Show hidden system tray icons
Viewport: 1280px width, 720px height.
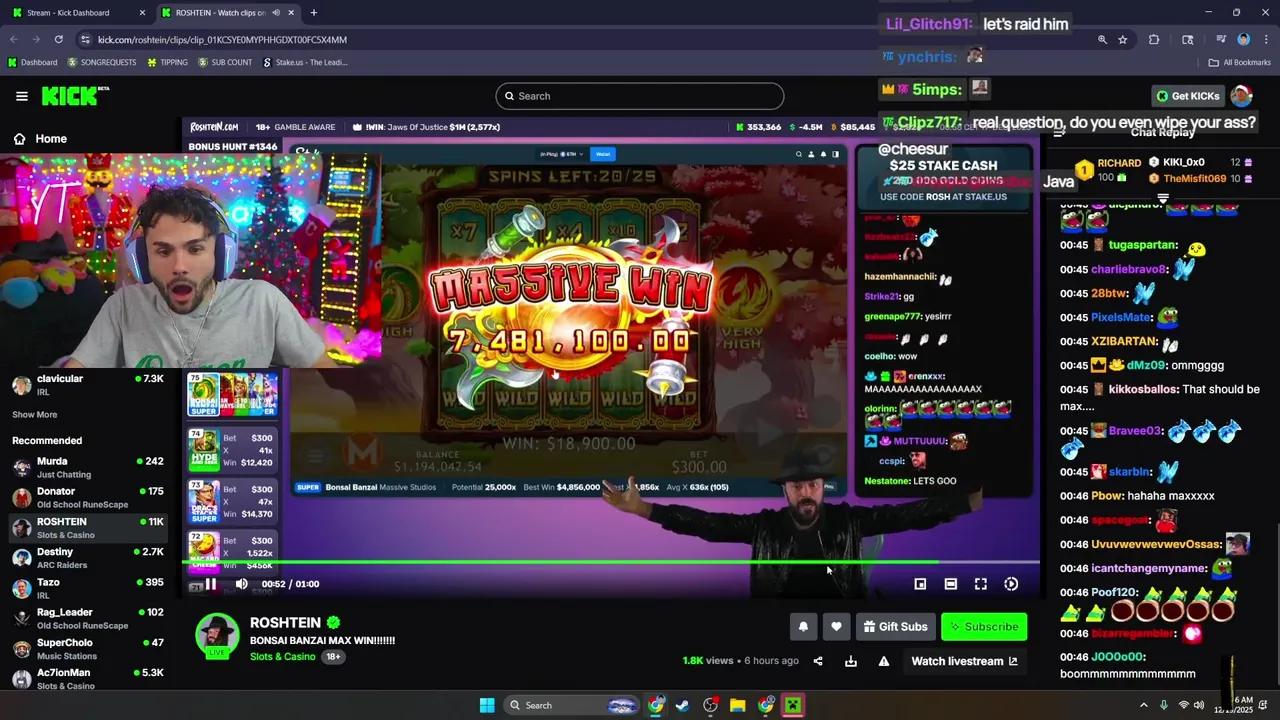tap(1144, 705)
